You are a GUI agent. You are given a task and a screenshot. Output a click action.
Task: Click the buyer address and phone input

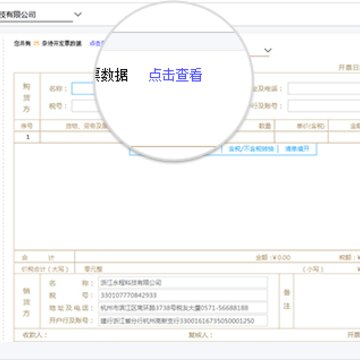pyautogui.click(x=324, y=89)
